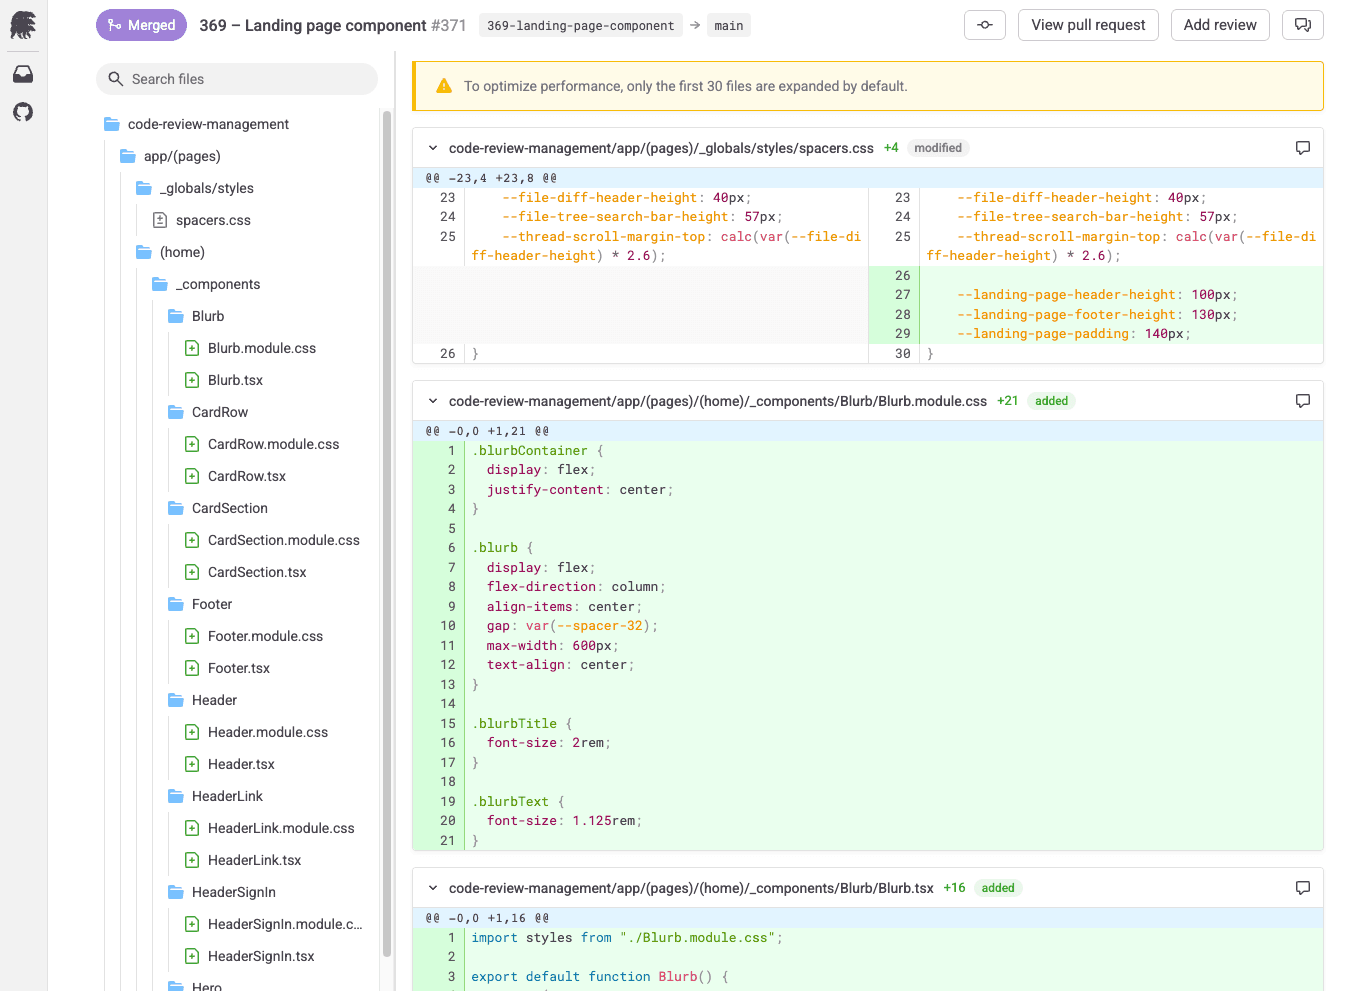This screenshot has height=991, width=1371.
Task: Click the commit selector icon button
Action: point(985,25)
